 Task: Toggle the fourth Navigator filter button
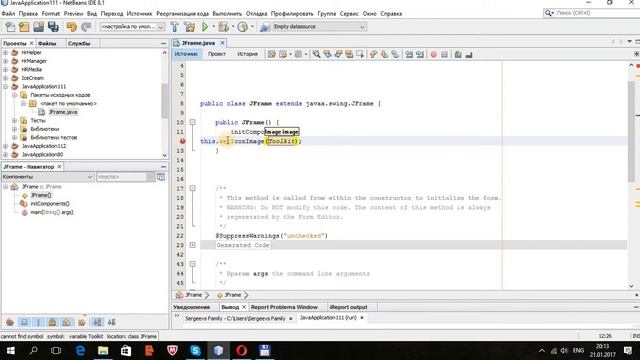coord(53,322)
